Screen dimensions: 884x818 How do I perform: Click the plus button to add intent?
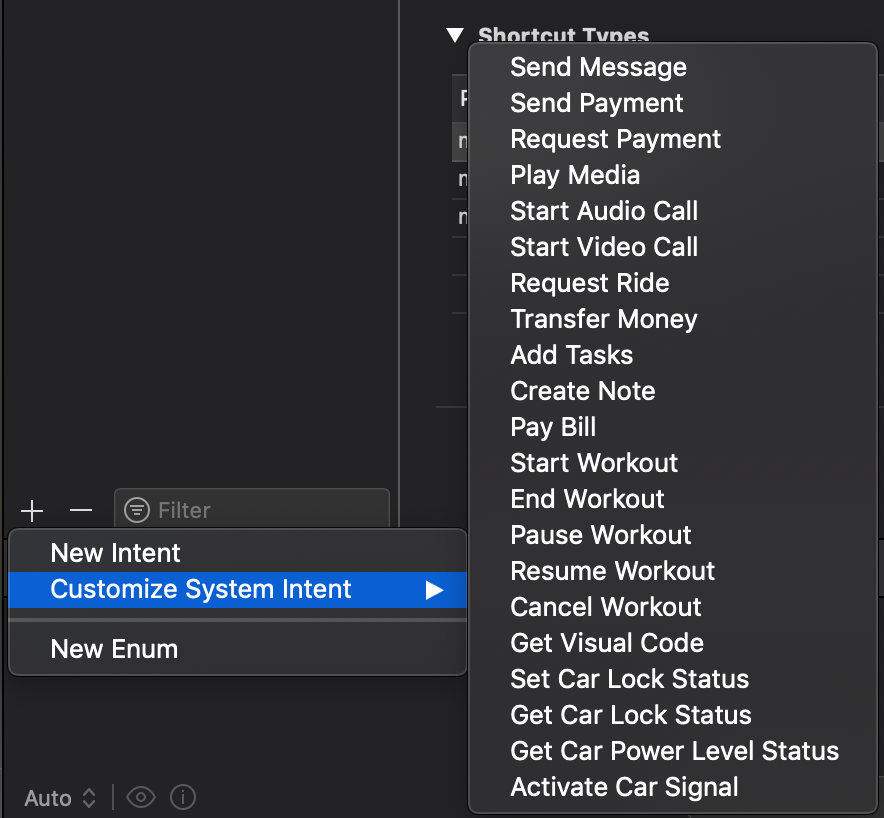[32, 511]
